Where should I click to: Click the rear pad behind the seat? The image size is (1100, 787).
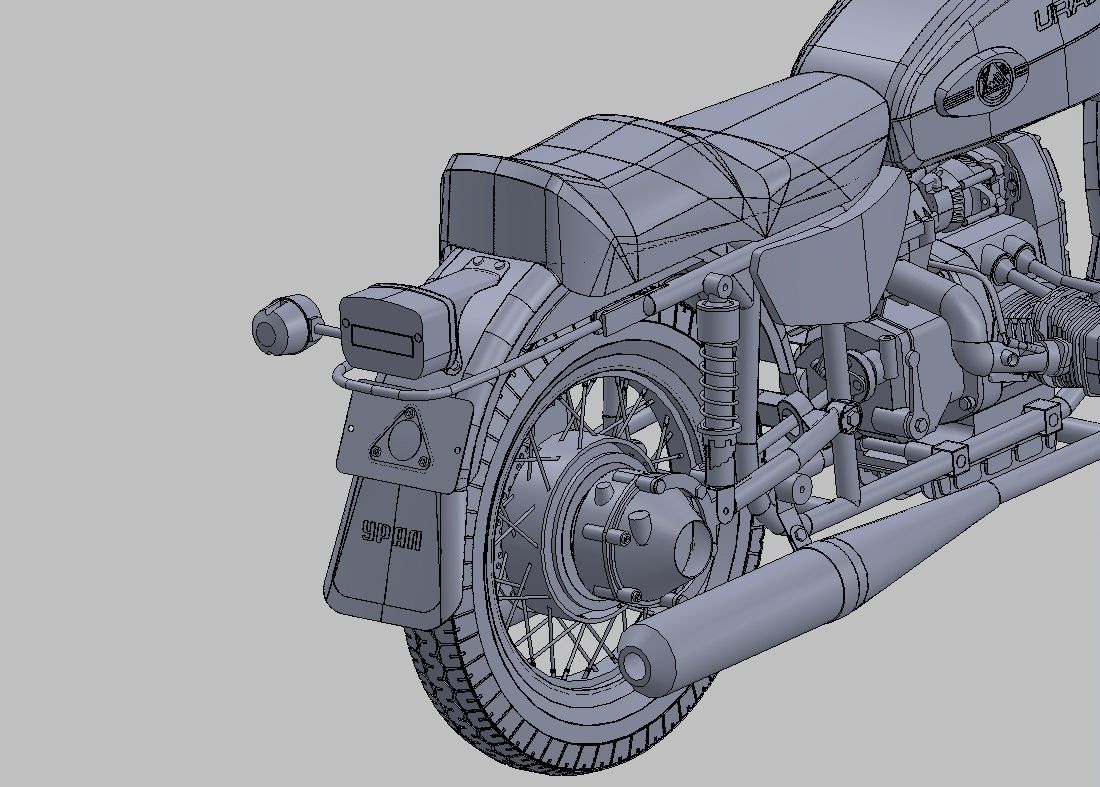(x=493, y=212)
